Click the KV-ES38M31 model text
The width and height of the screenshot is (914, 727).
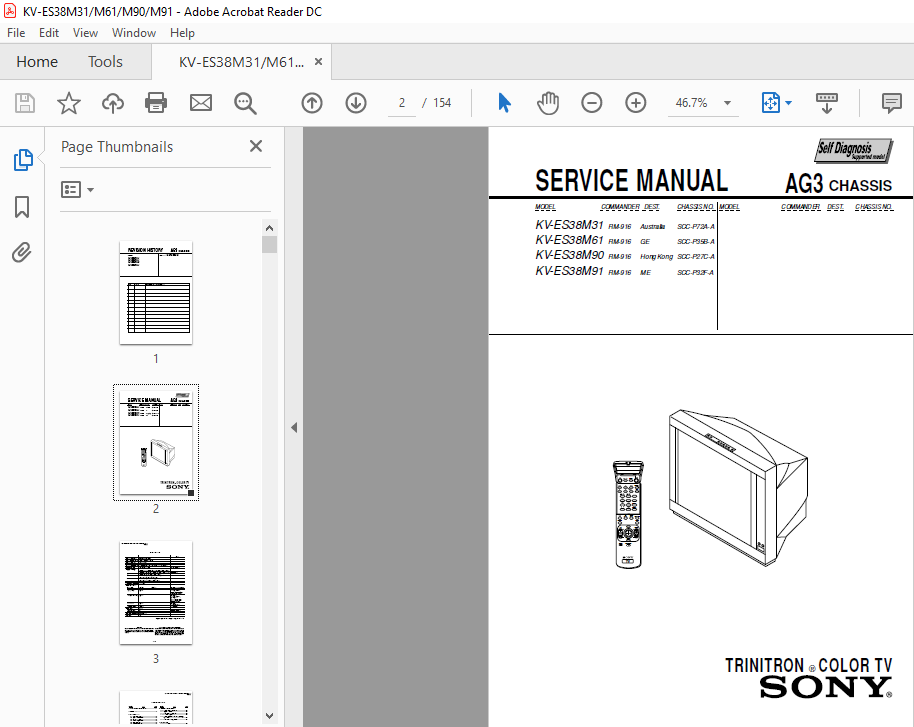pyautogui.click(x=569, y=225)
